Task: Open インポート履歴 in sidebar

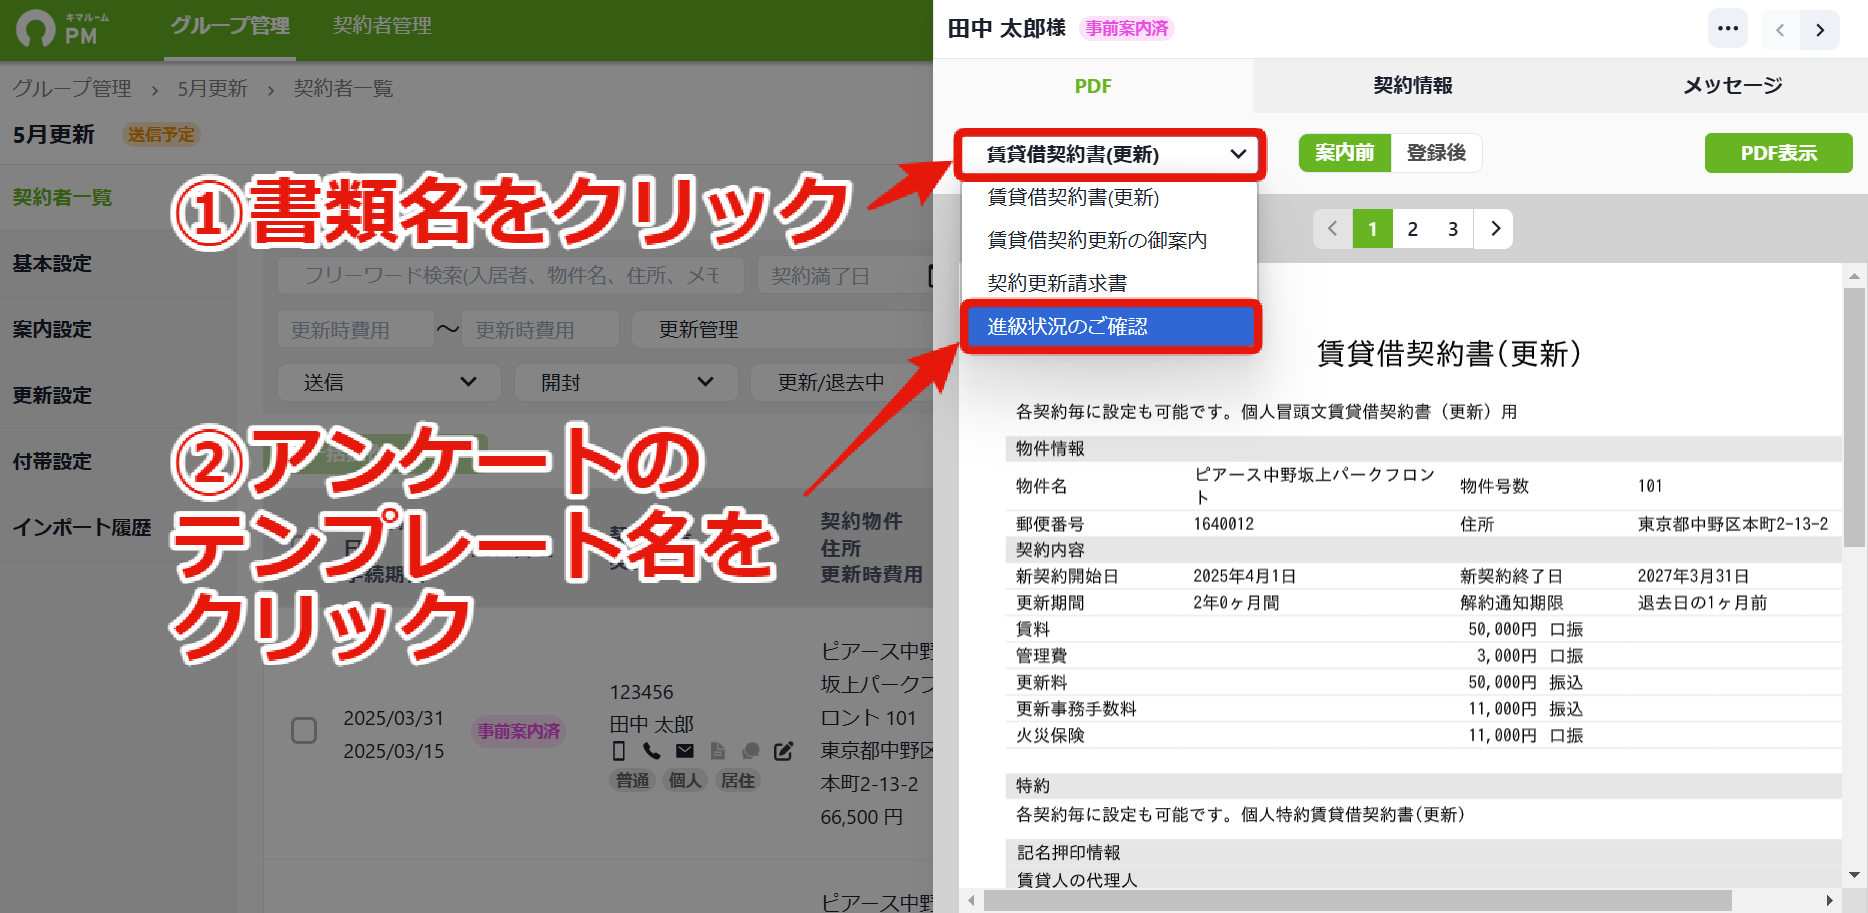Action: [x=82, y=528]
